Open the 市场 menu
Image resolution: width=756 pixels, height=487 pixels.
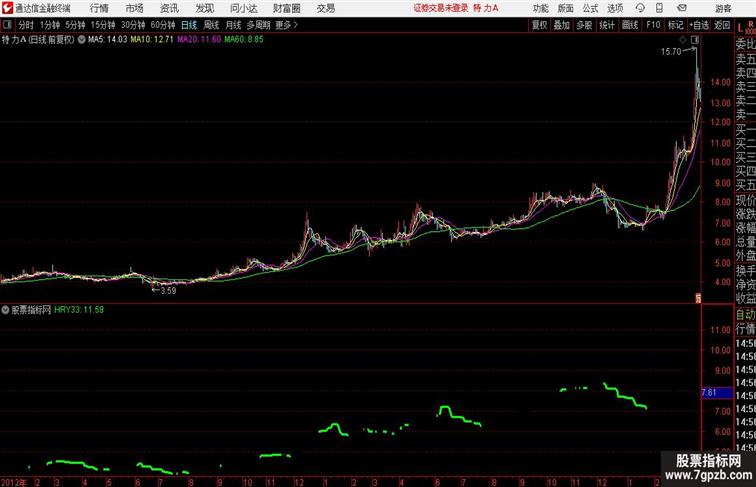point(135,8)
